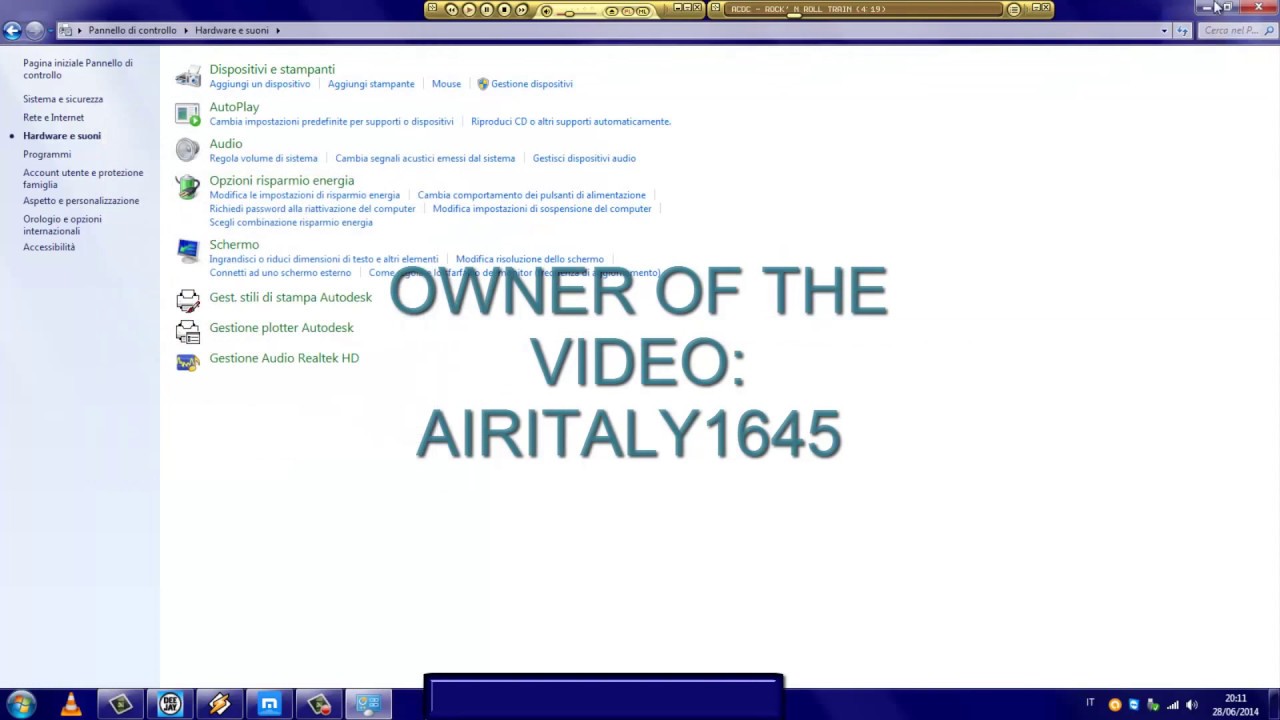
Task: Click Gest. stili di stampa Autodesk icon
Action: [188, 299]
